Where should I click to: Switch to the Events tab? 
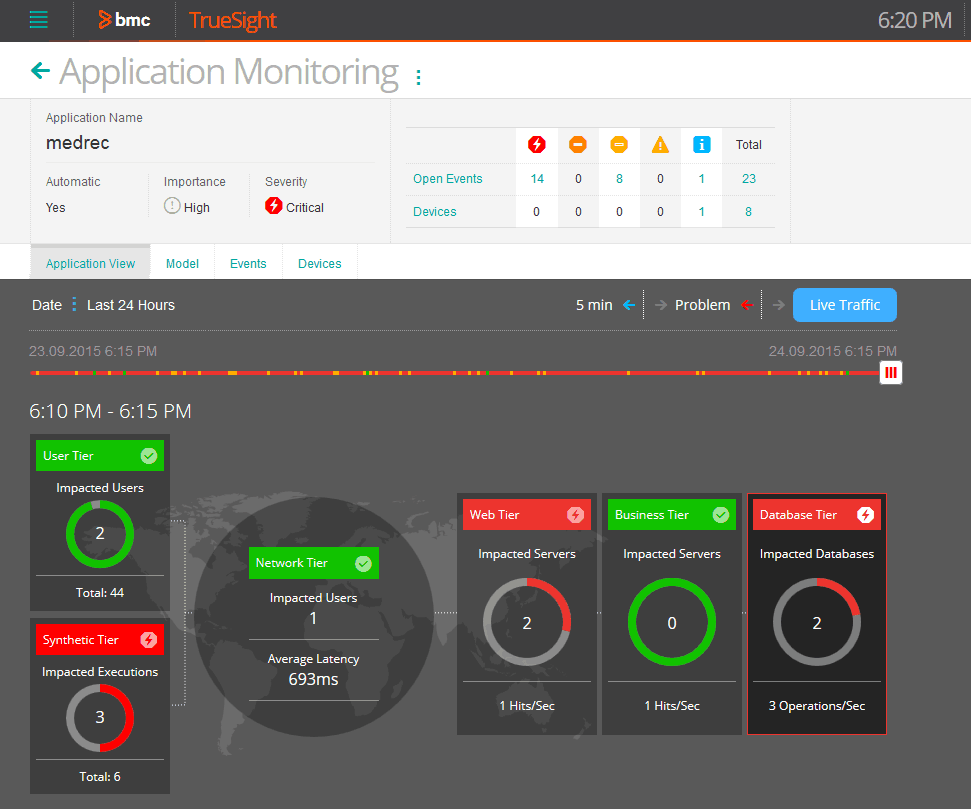(248, 263)
